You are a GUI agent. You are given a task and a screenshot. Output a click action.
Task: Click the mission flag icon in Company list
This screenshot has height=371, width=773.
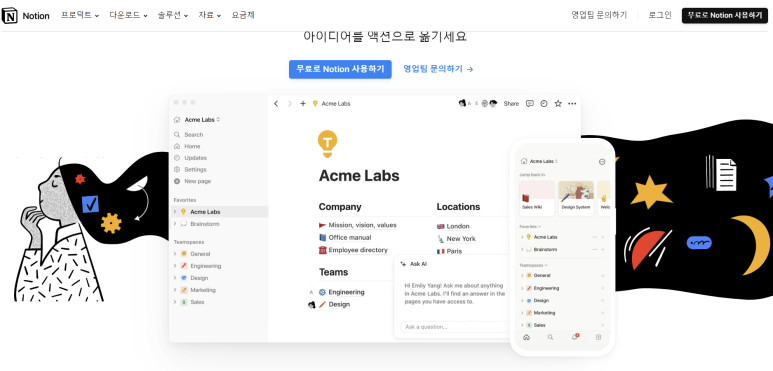pos(322,225)
